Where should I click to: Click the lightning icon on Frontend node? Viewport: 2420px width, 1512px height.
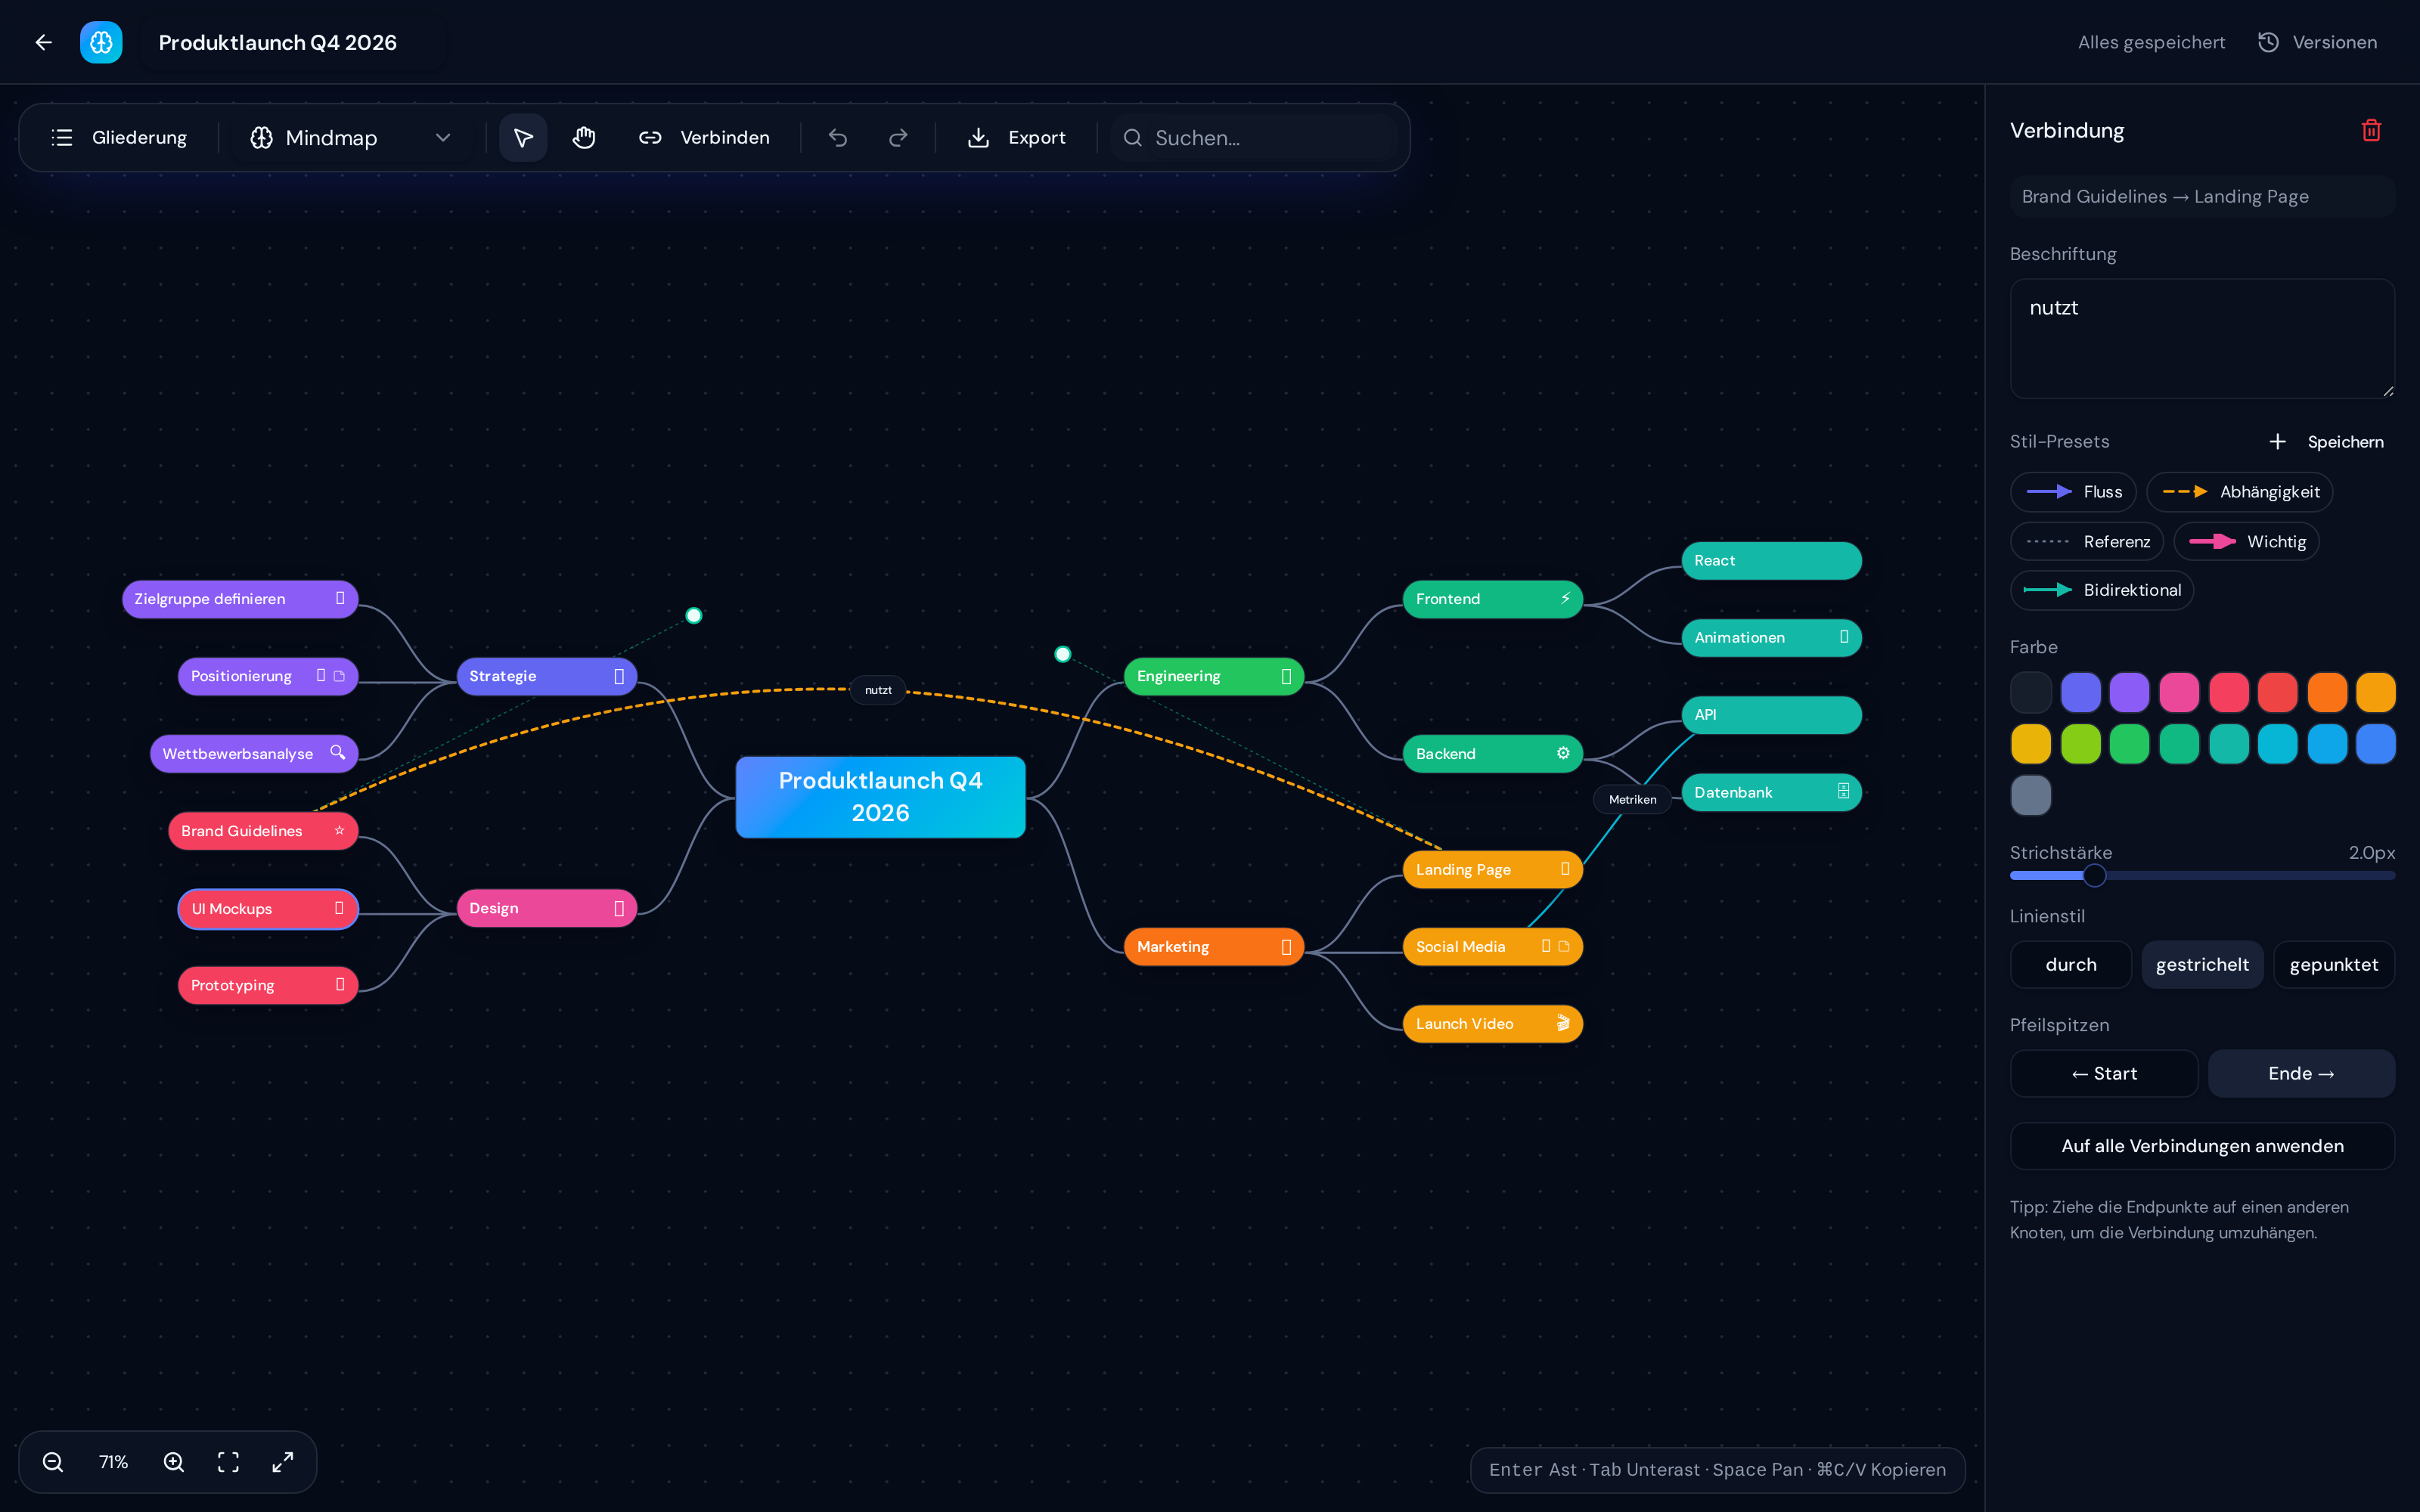(1565, 599)
